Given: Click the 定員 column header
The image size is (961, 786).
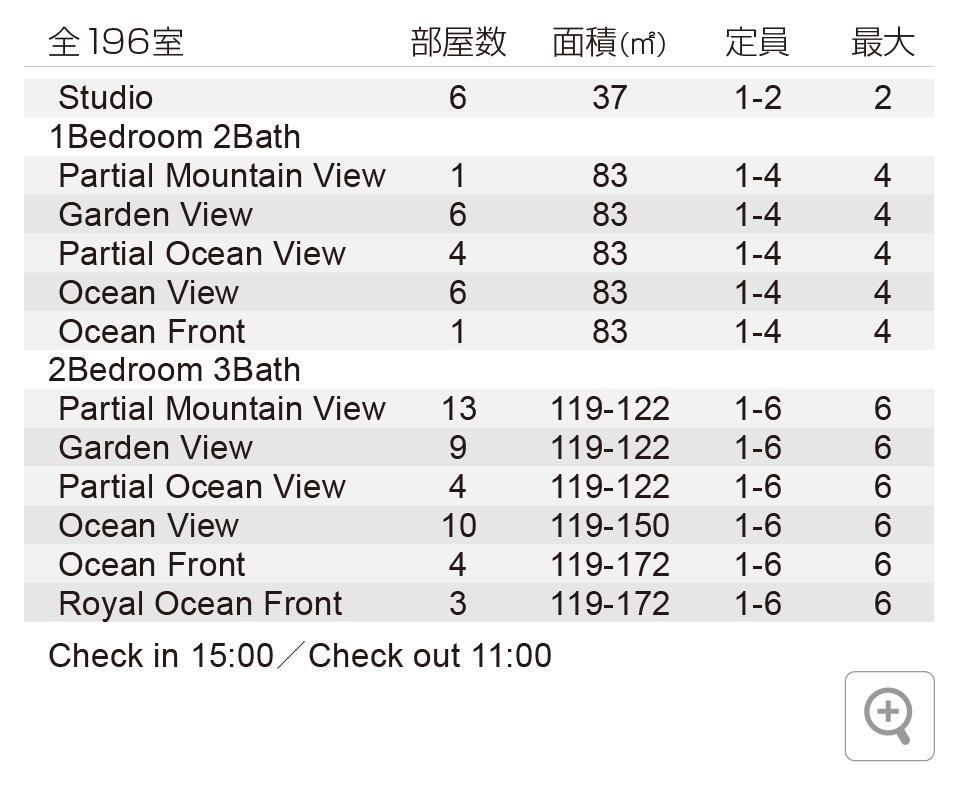Looking at the screenshot, I should click(757, 43).
